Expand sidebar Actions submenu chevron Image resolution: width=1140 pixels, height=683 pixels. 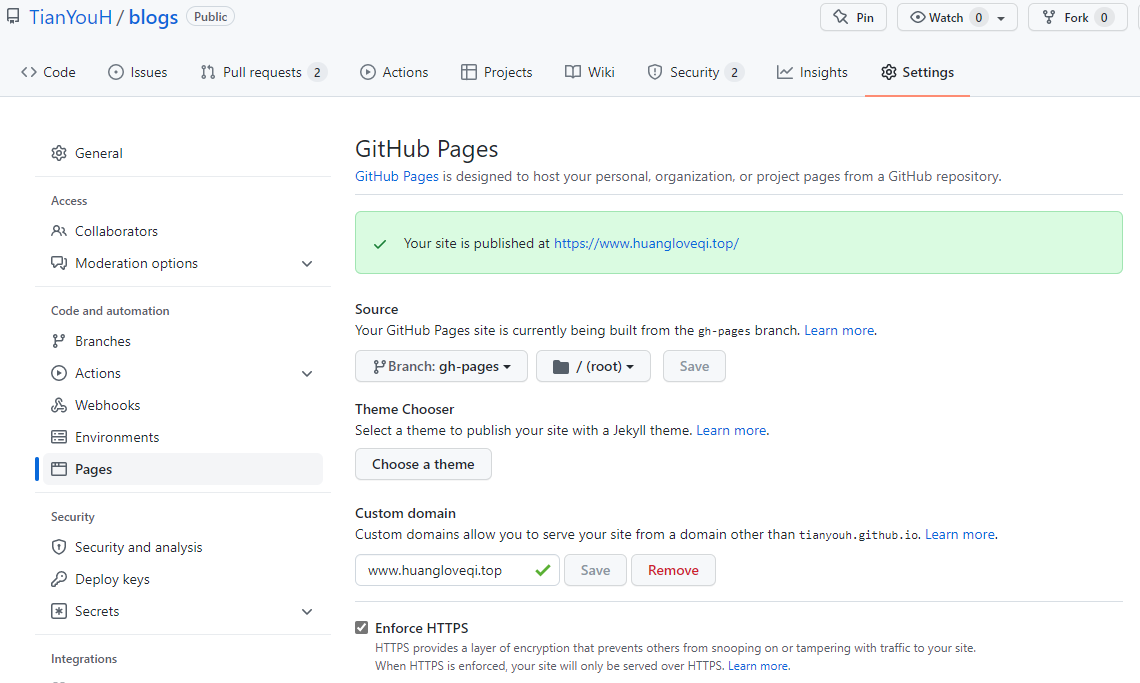click(x=307, y=373)
